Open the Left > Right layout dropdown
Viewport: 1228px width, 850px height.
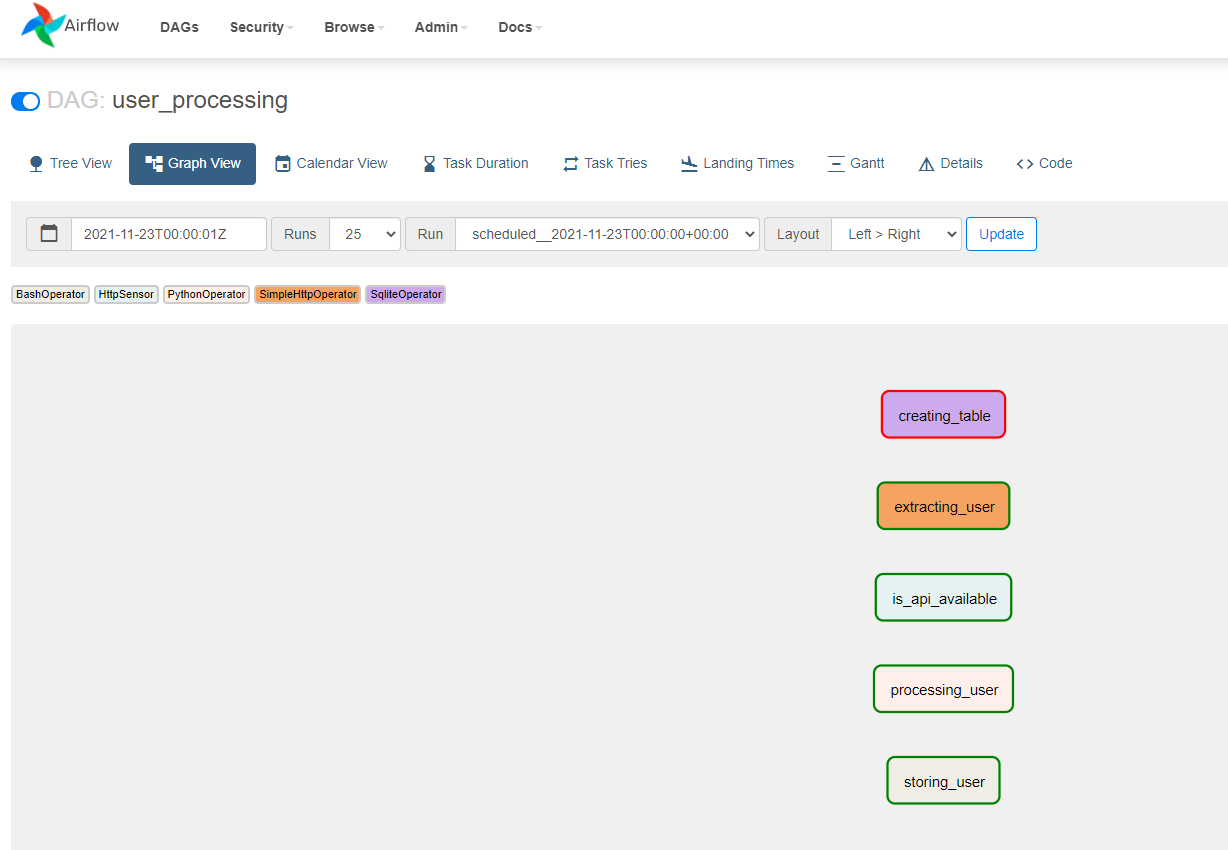896,233
